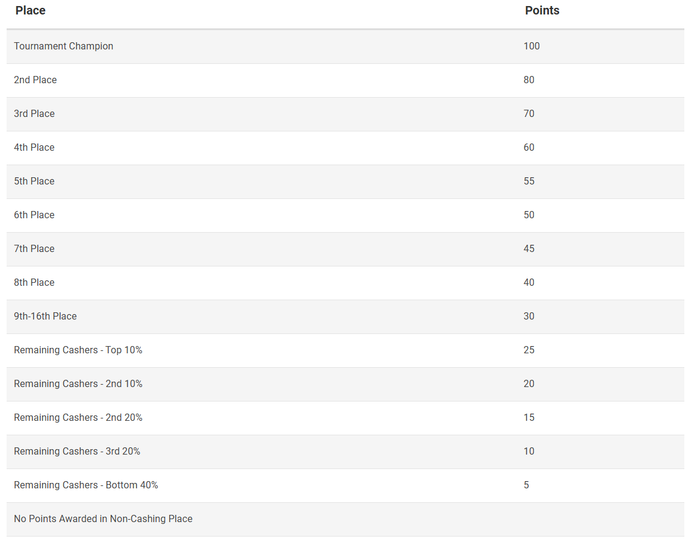Click the 40 points value
This screenshot has width=700, height=542.
click(529, 283)
